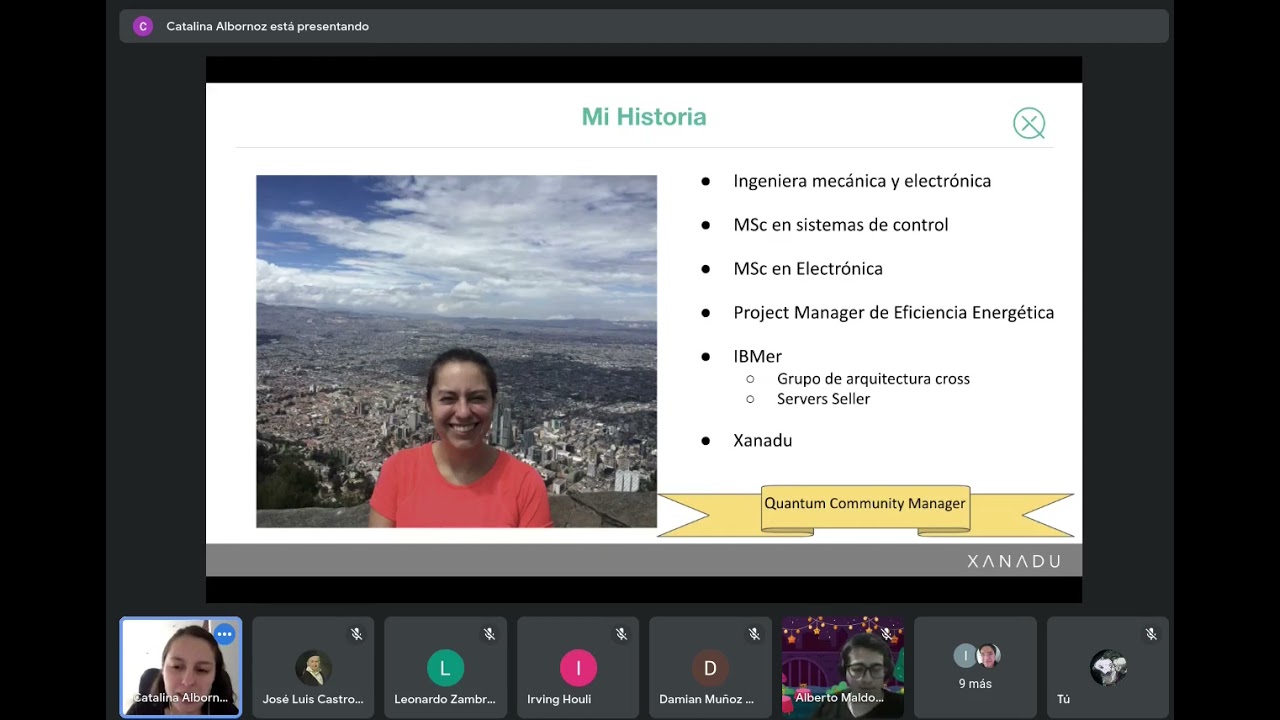Select Irving Houli's pink I tile

point(578,667)
